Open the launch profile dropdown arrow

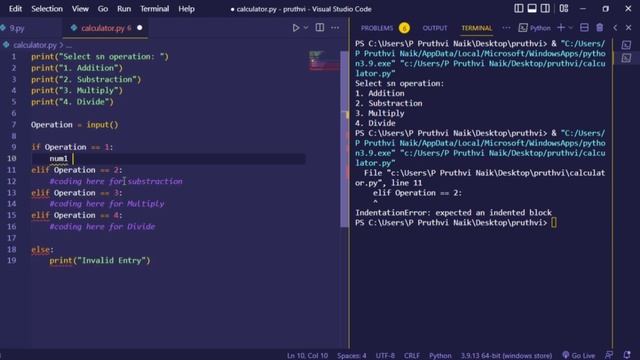(571, 28)
